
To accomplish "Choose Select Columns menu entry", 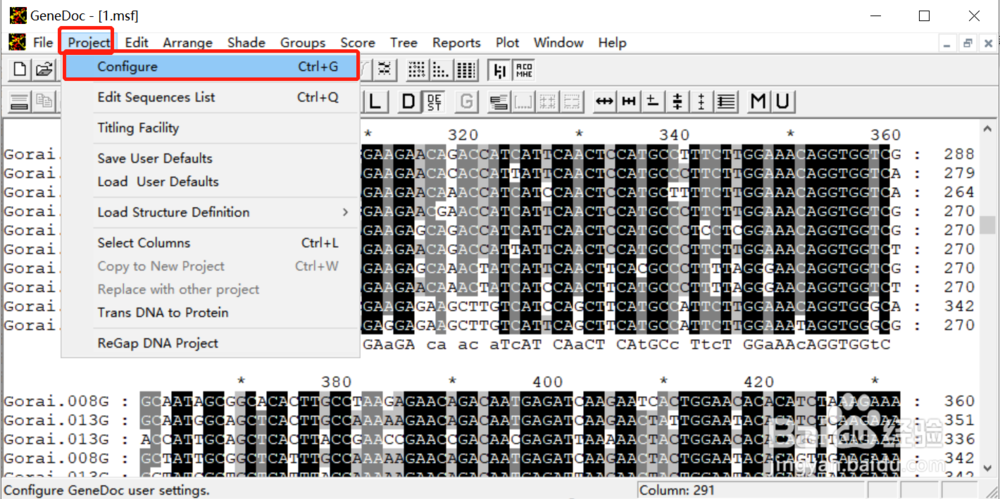I will [x=211, y=242].
